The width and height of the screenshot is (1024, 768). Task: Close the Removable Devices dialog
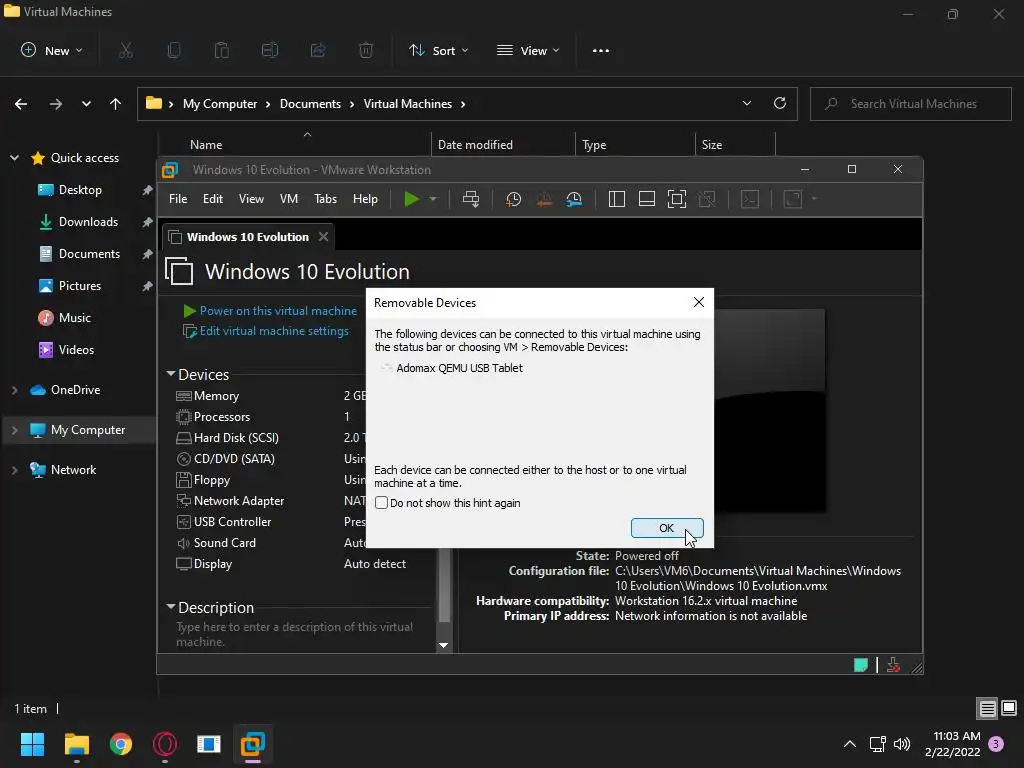699,302
